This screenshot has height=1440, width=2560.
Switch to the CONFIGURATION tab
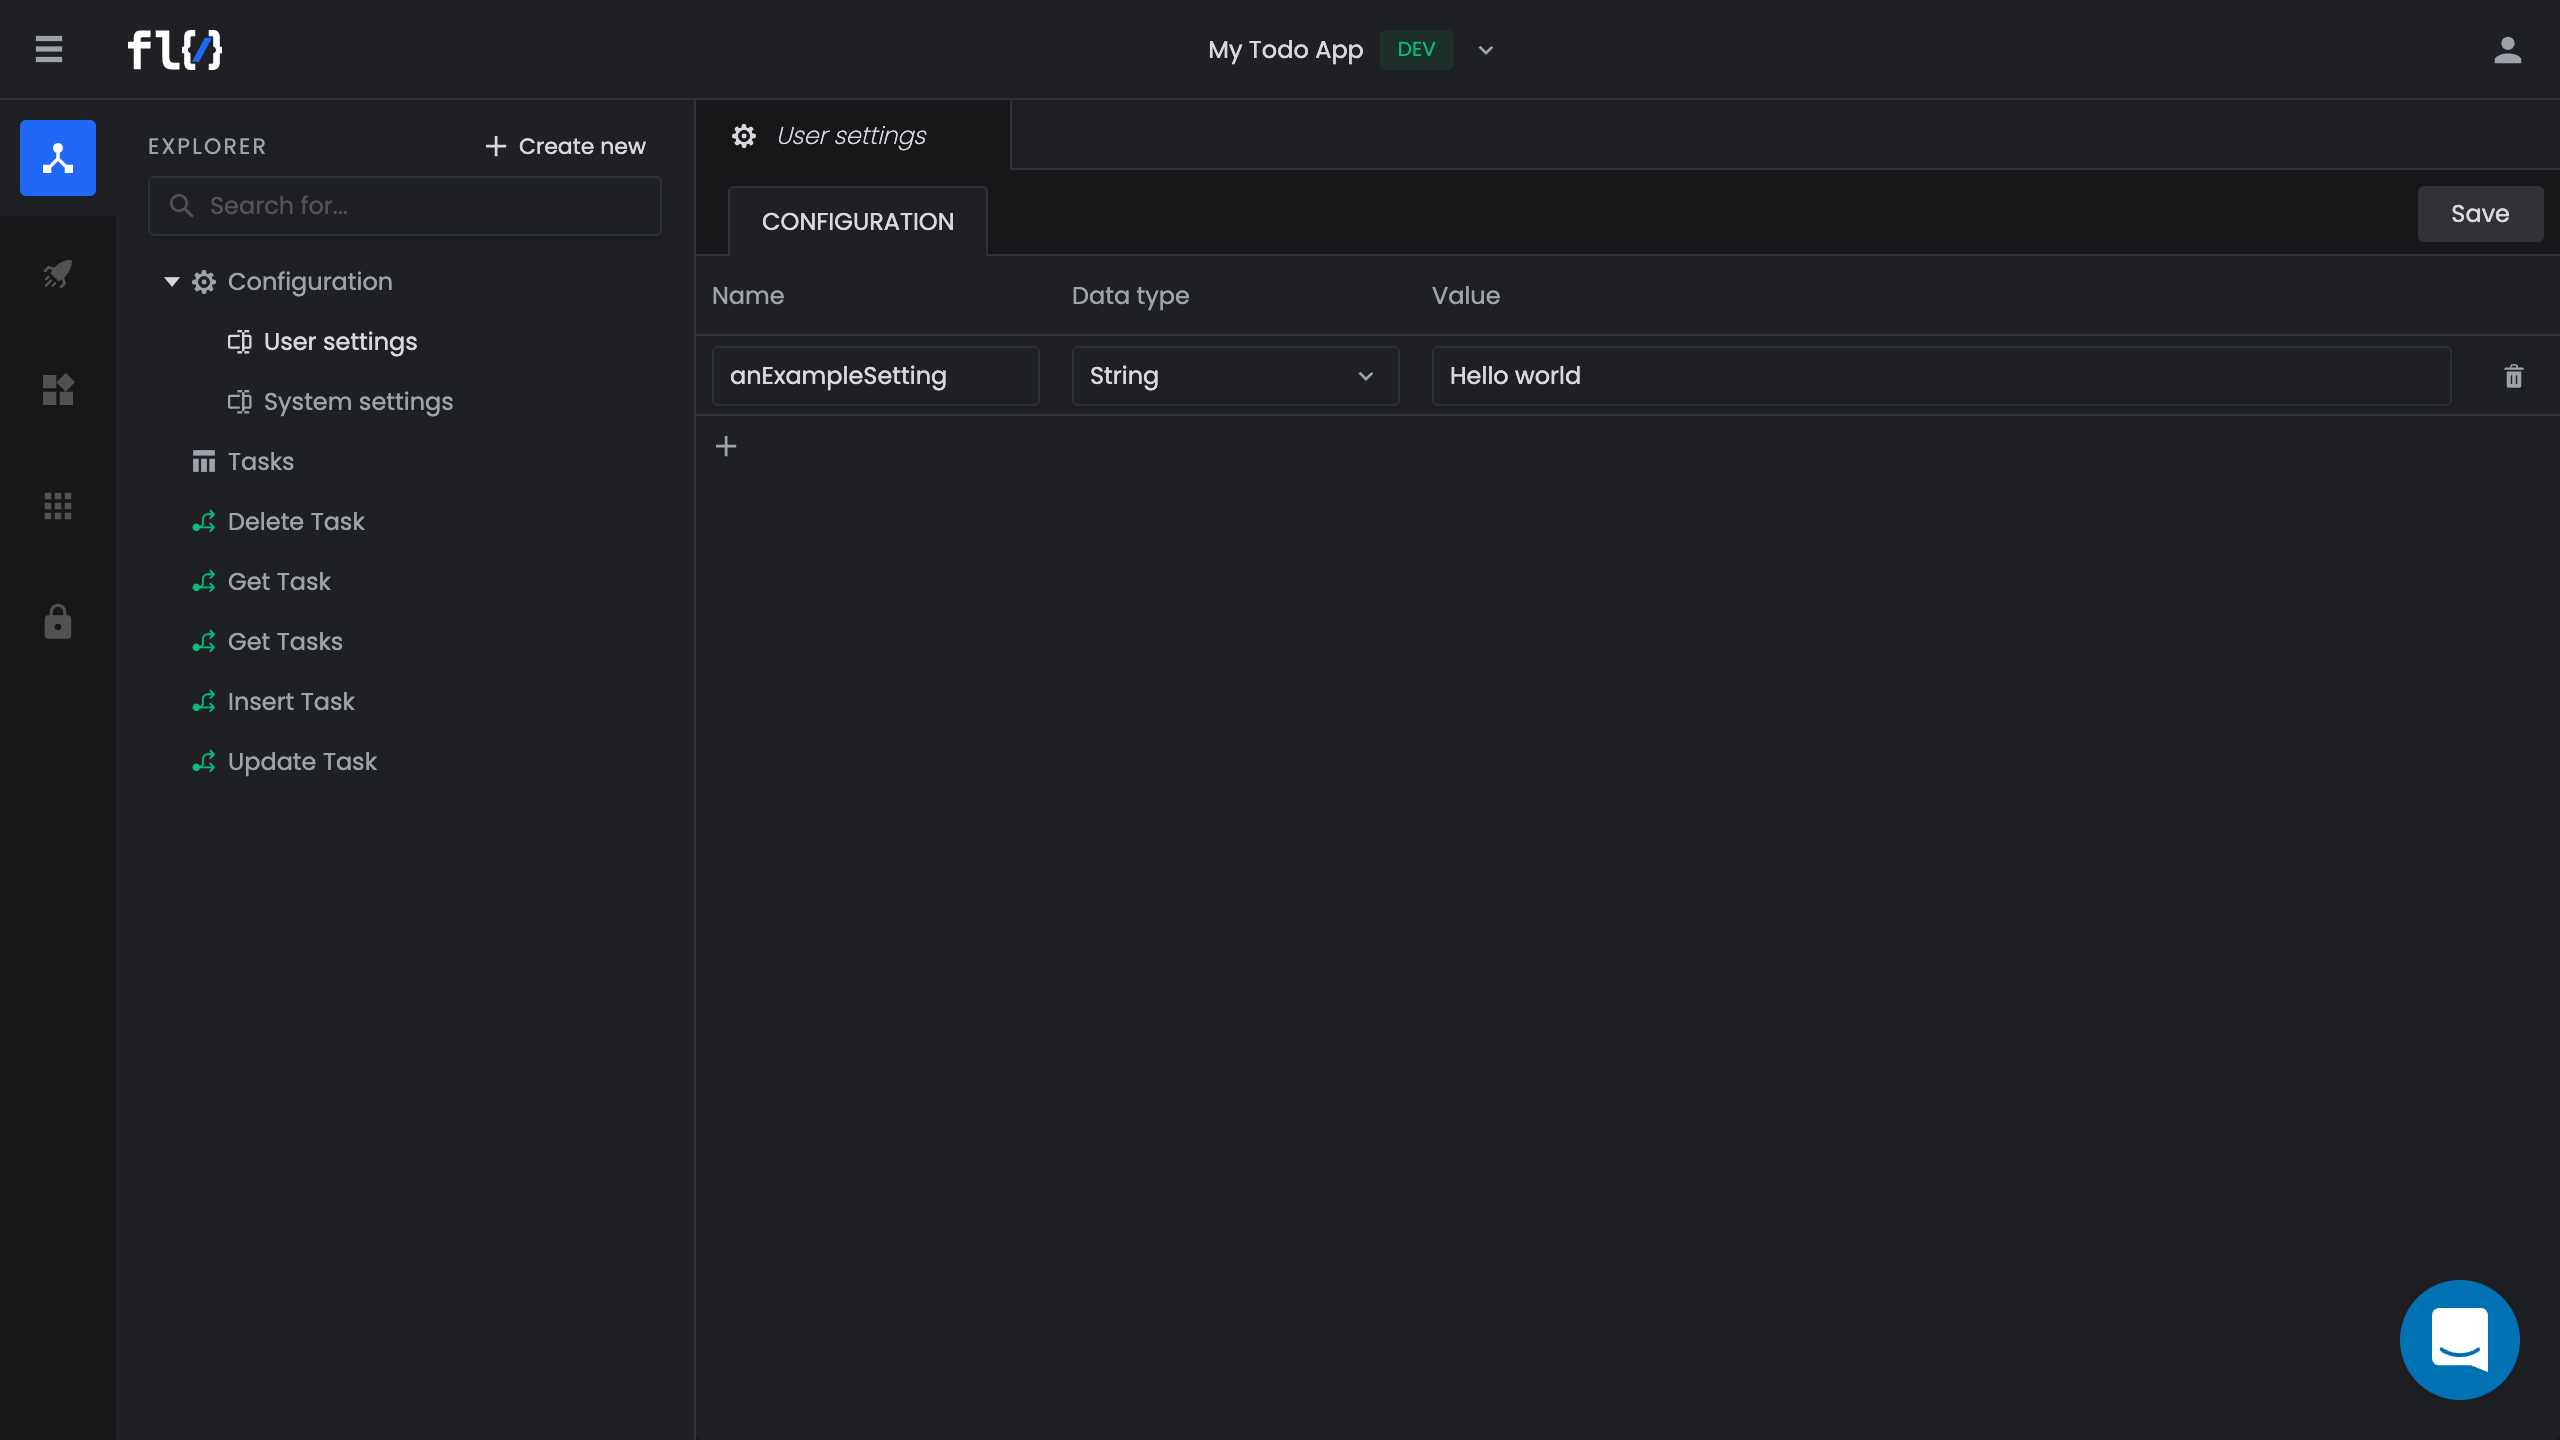point(857,221)
